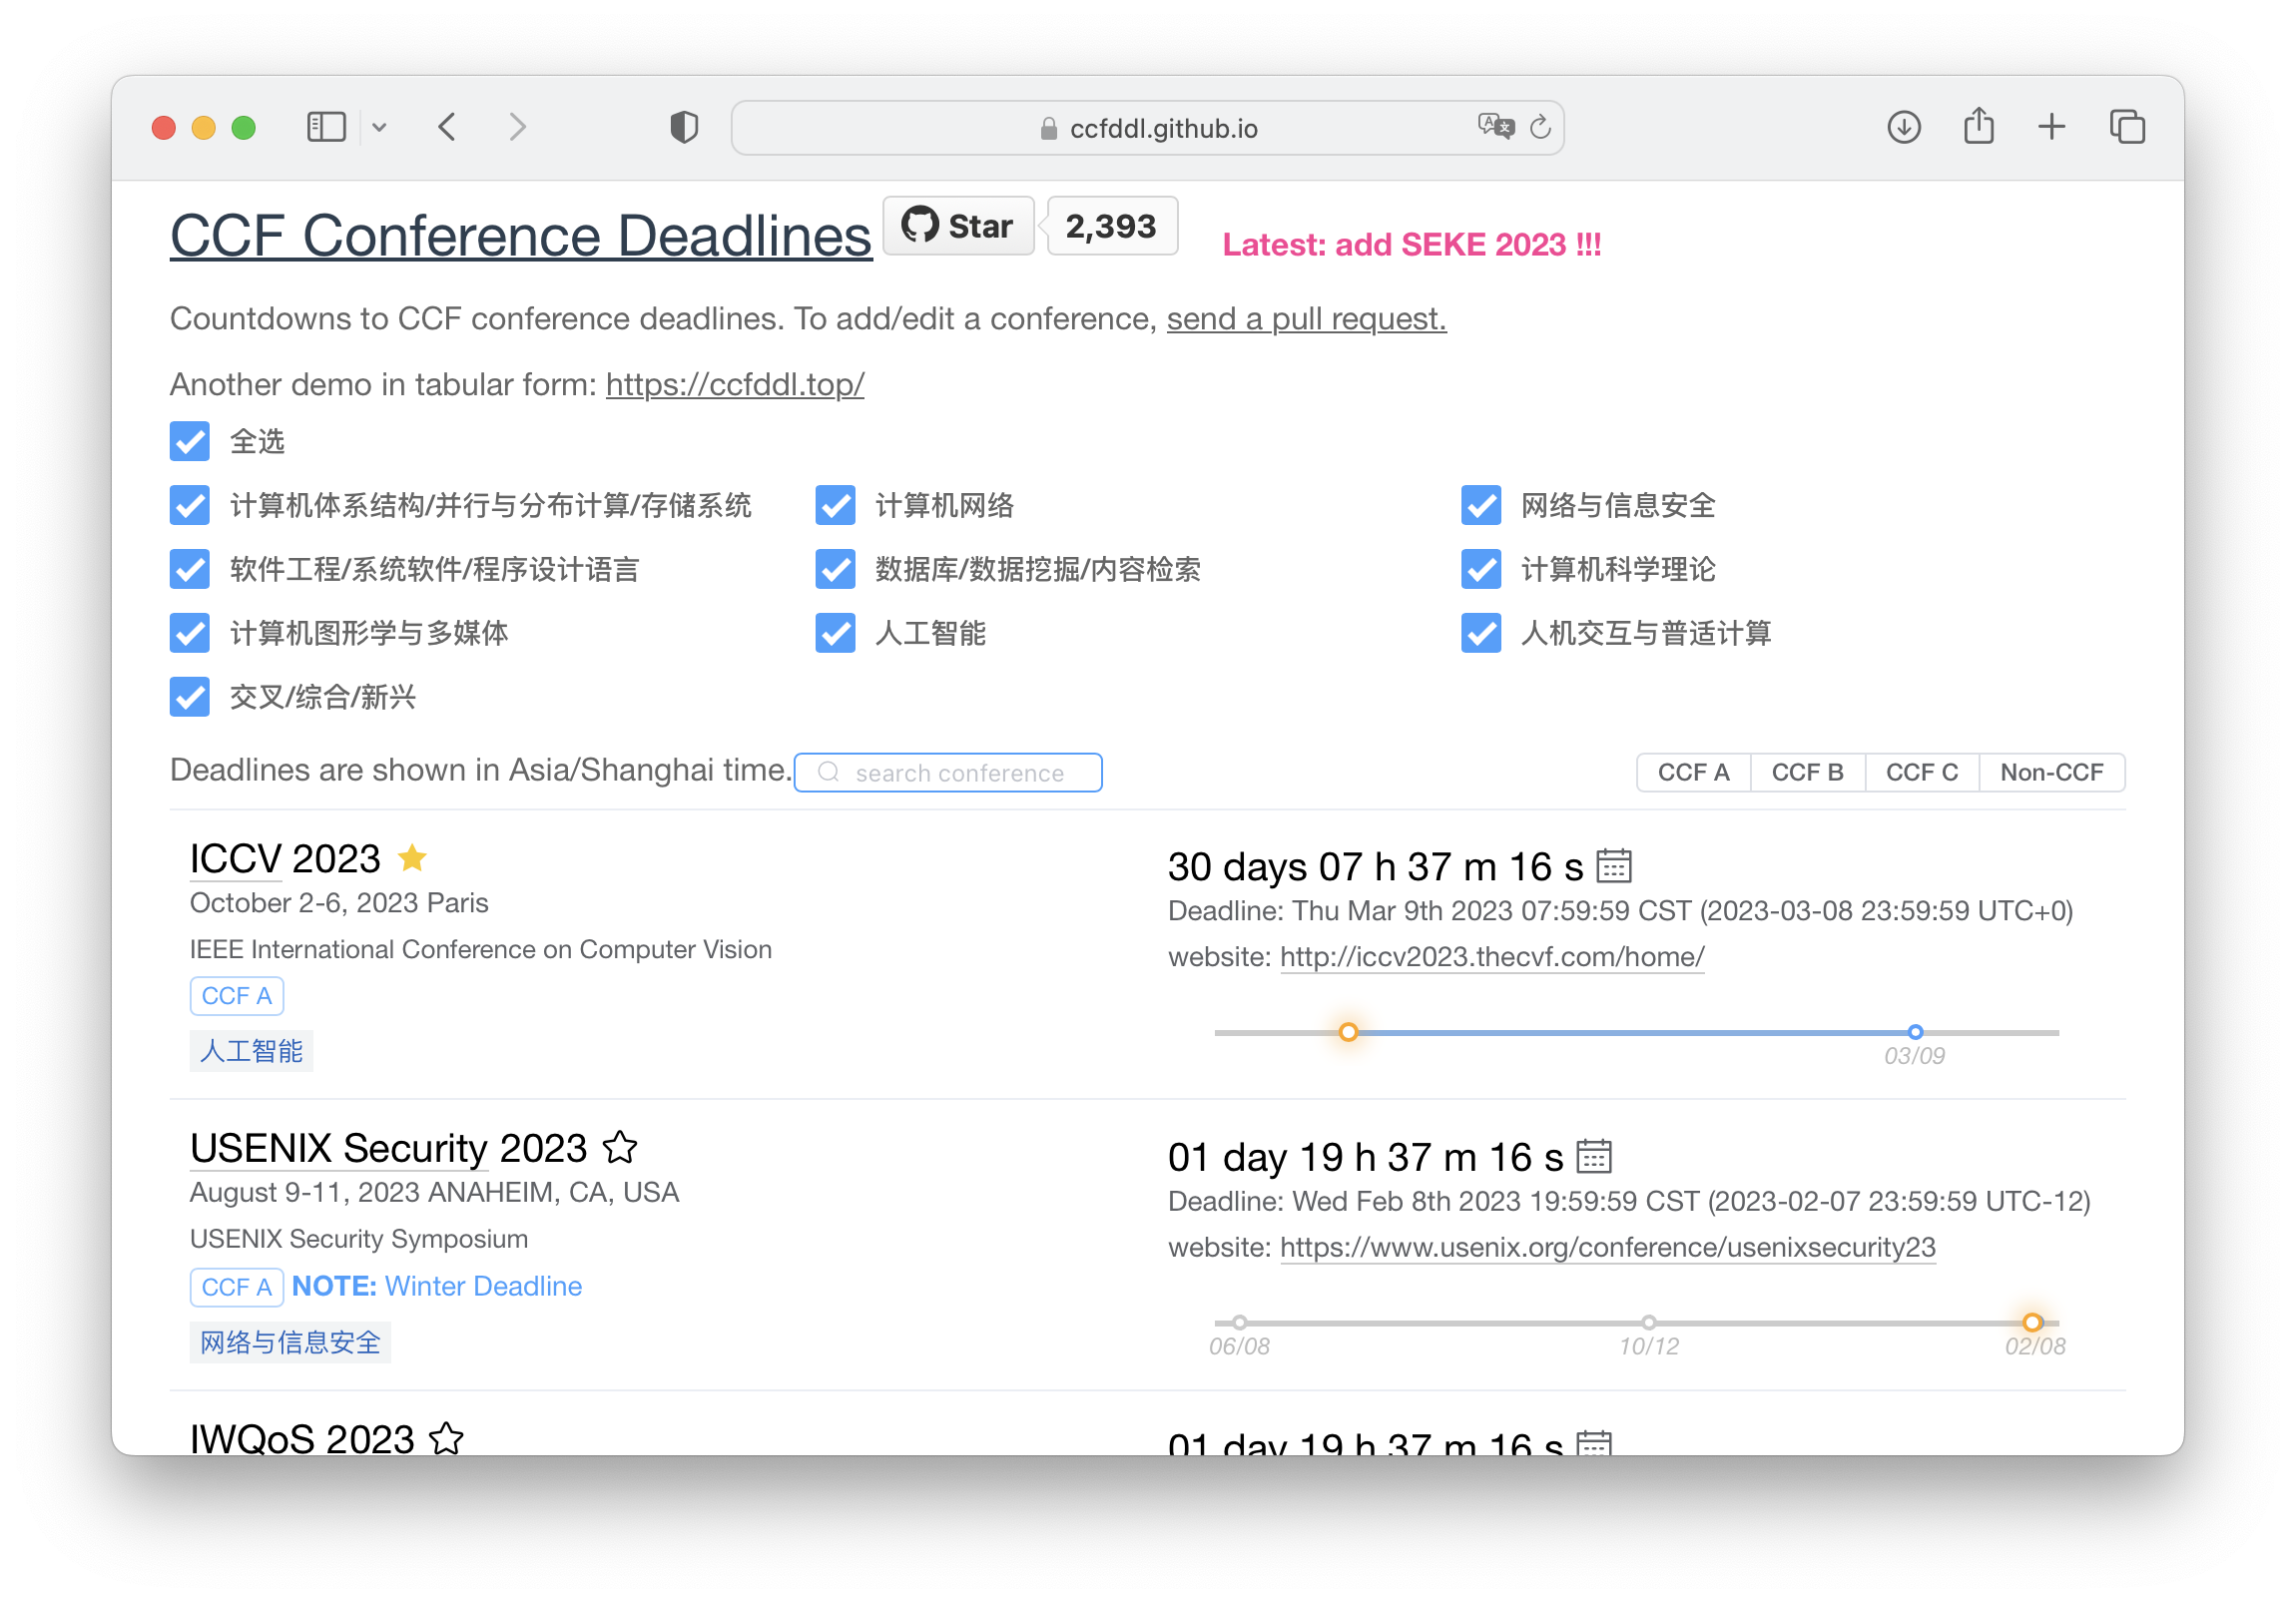Image resolution: width=2296 pixels, height=1603 pixels.
Task: Expand the sidebar dropdown chevron
Action: (x=379, y=127)
